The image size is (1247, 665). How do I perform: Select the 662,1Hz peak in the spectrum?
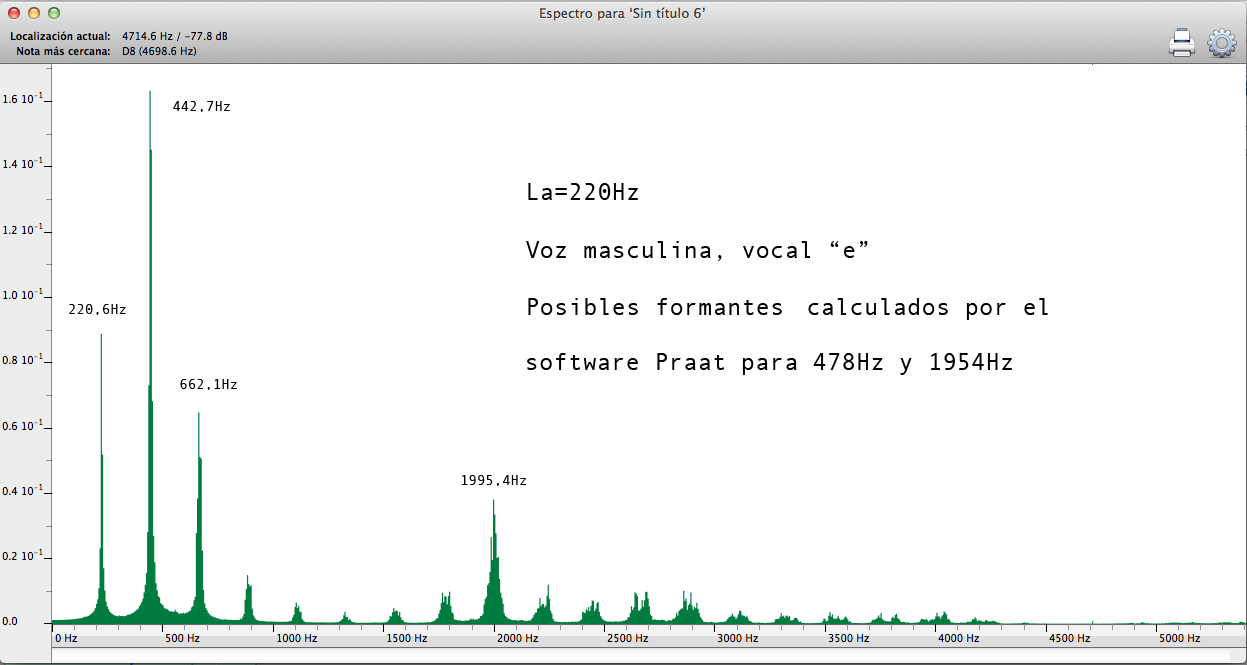click(x=199, y=500)
